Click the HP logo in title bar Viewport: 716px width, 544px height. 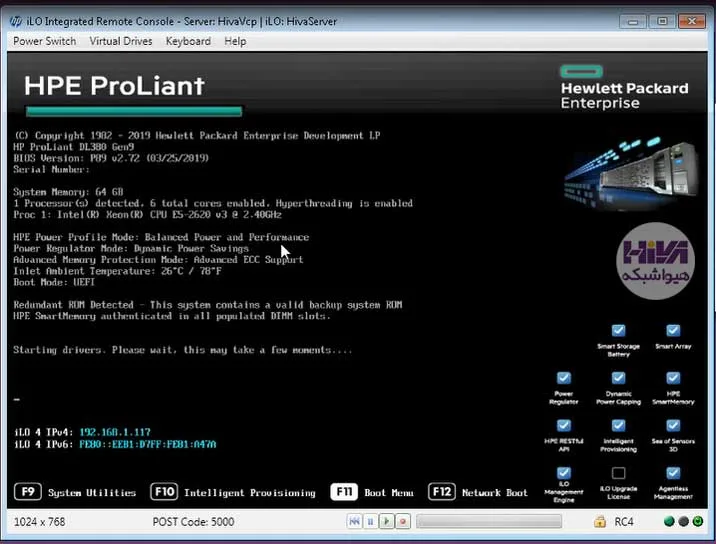point(16,21)
